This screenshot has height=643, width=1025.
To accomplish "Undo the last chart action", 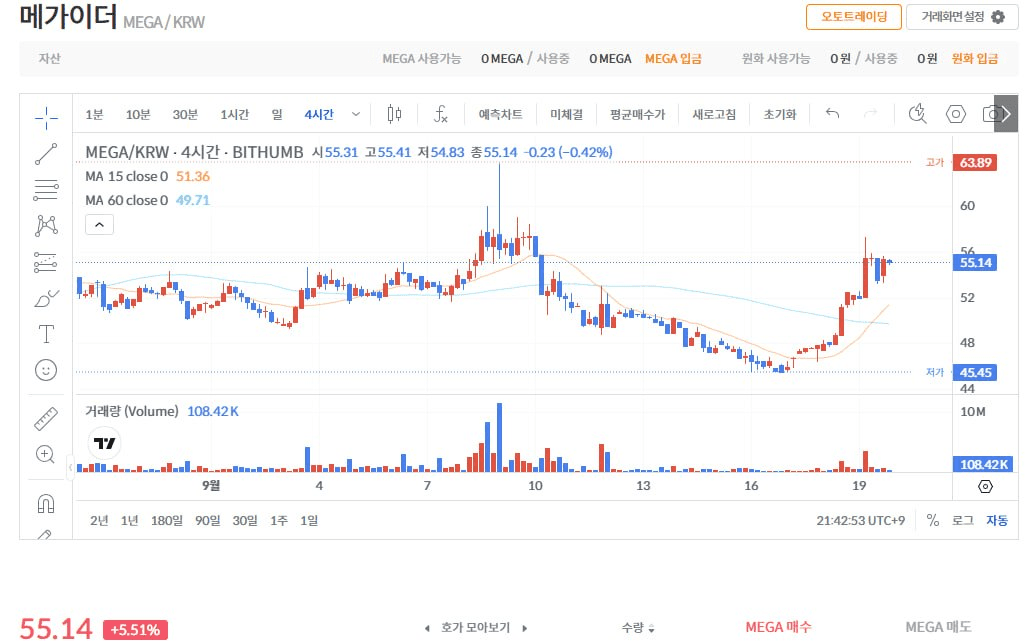I will [x=832, y=114].
